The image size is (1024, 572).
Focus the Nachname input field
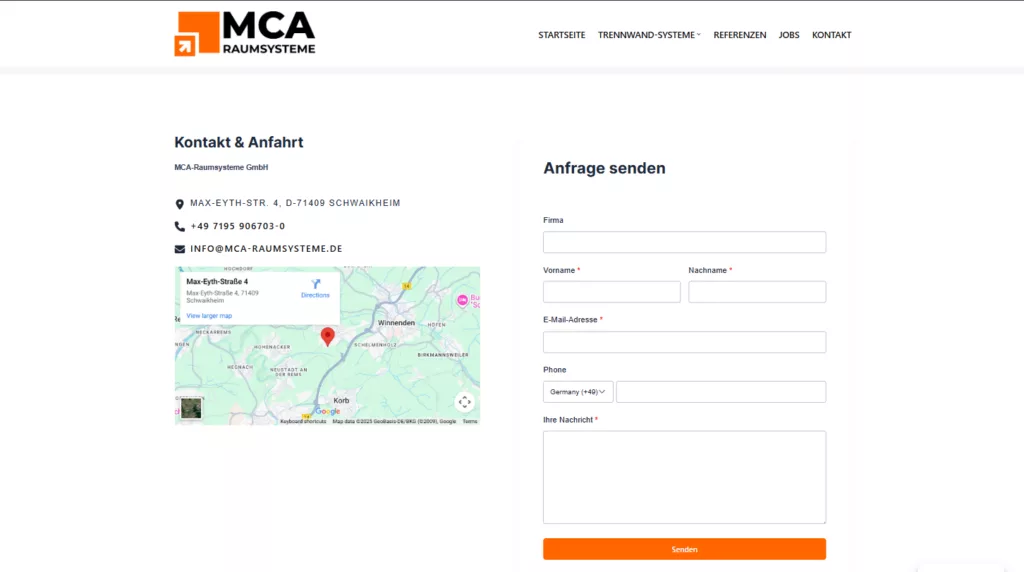point(757,292)
